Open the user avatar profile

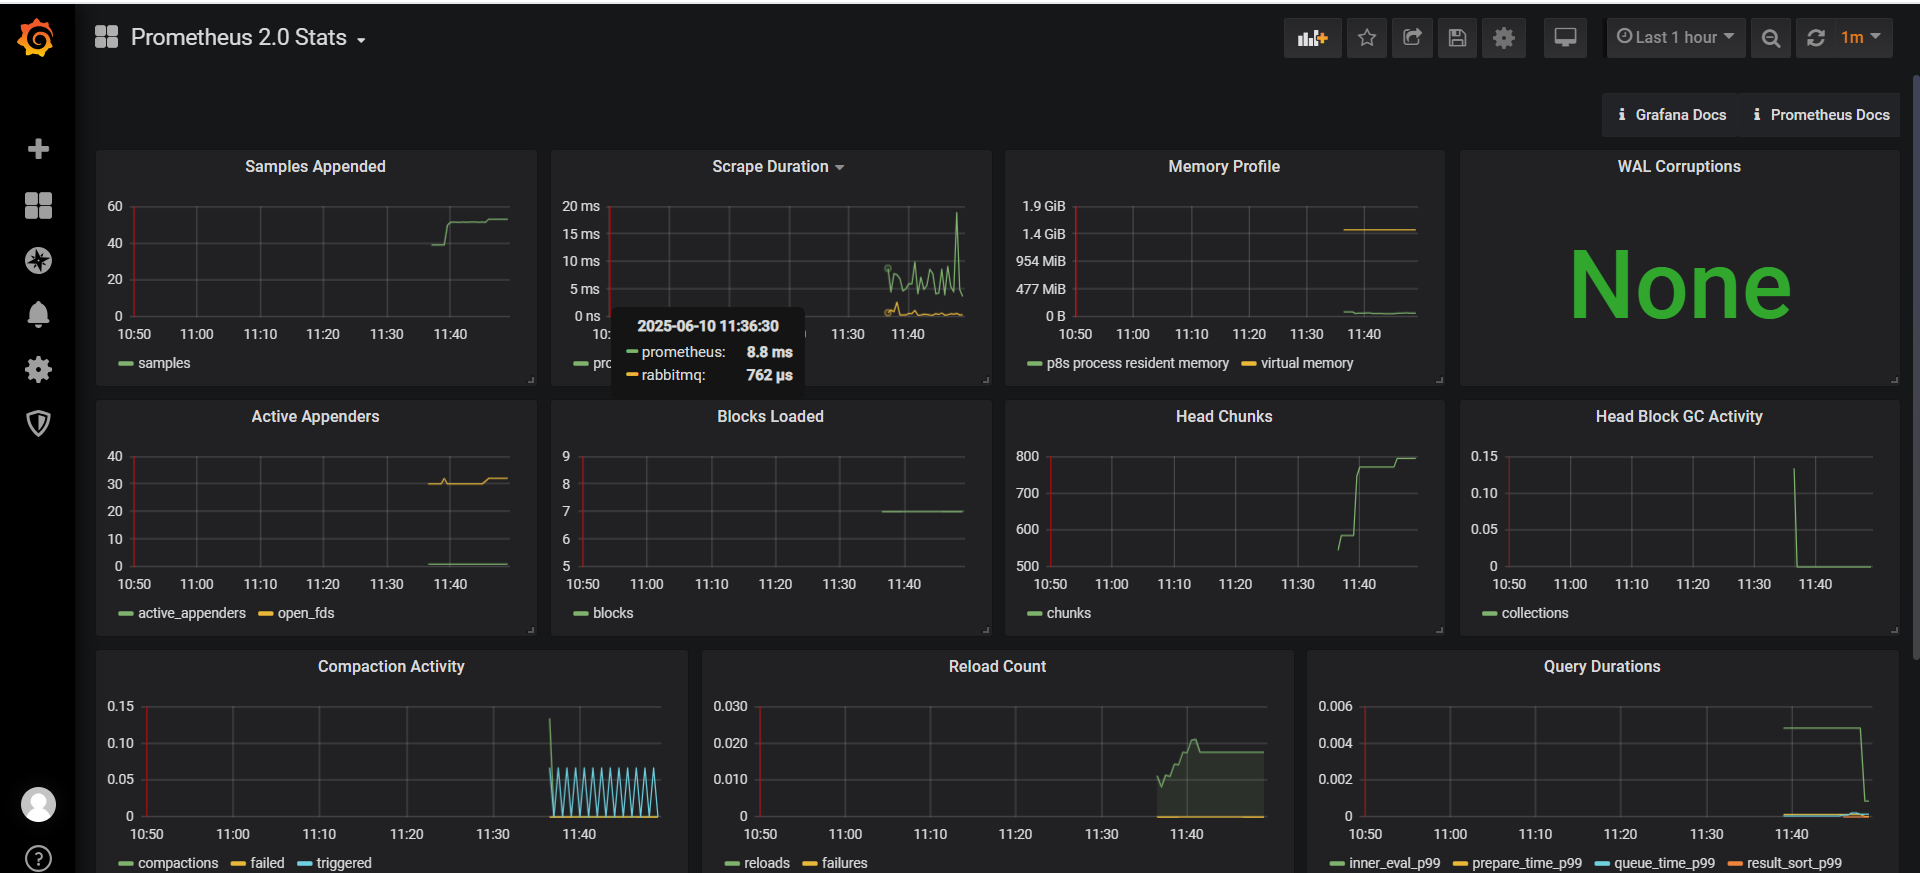click(38, 804)
